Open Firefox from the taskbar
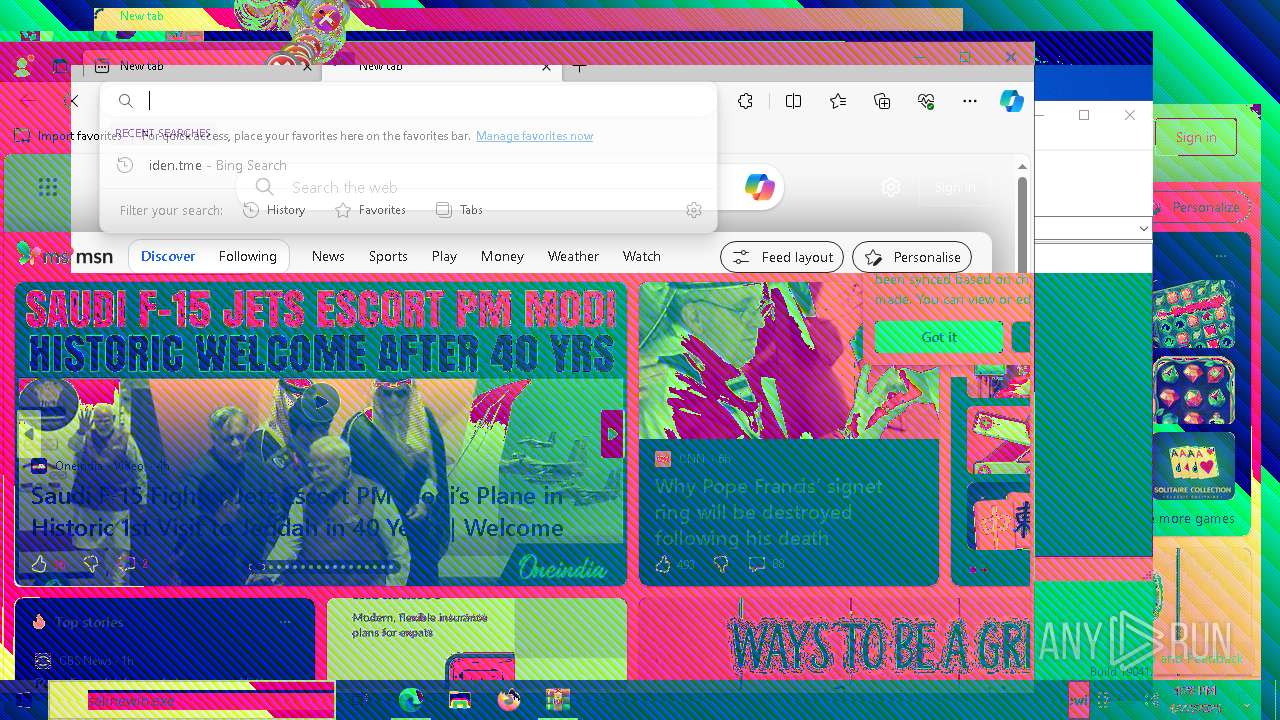The width and height of the screenshot is (1280, 720). [509, 700]
